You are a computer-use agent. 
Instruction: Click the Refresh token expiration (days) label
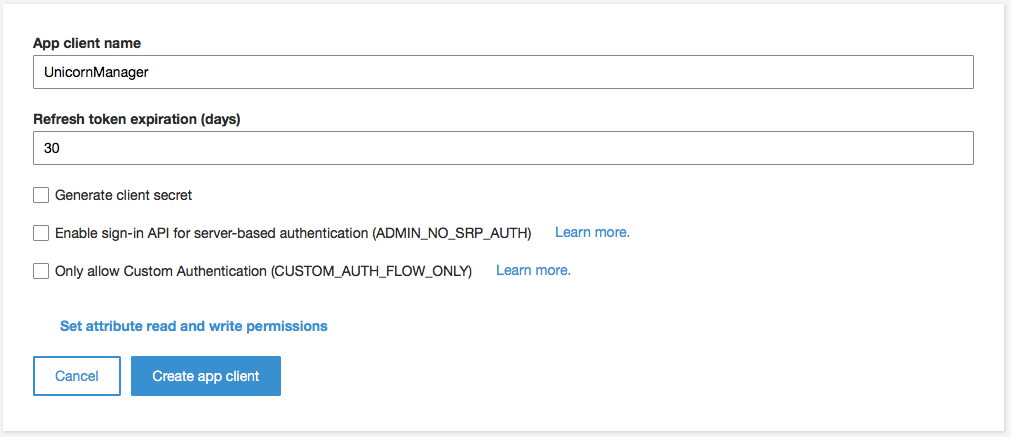137,120
